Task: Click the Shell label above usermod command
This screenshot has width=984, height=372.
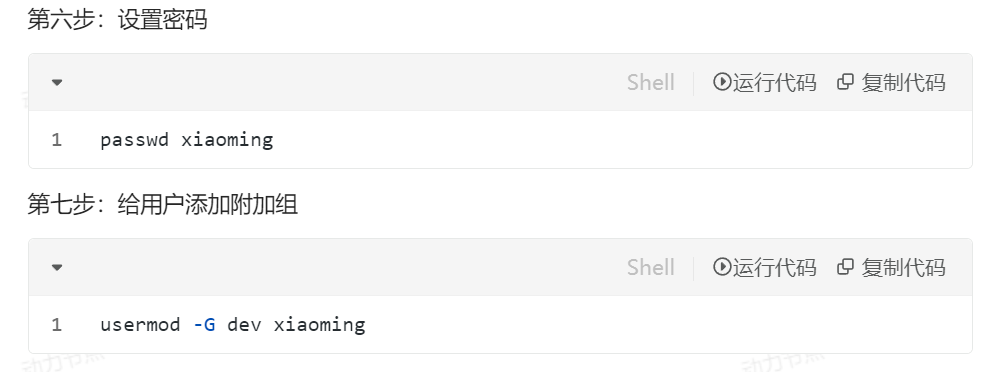Action: [x=650, y=267]
